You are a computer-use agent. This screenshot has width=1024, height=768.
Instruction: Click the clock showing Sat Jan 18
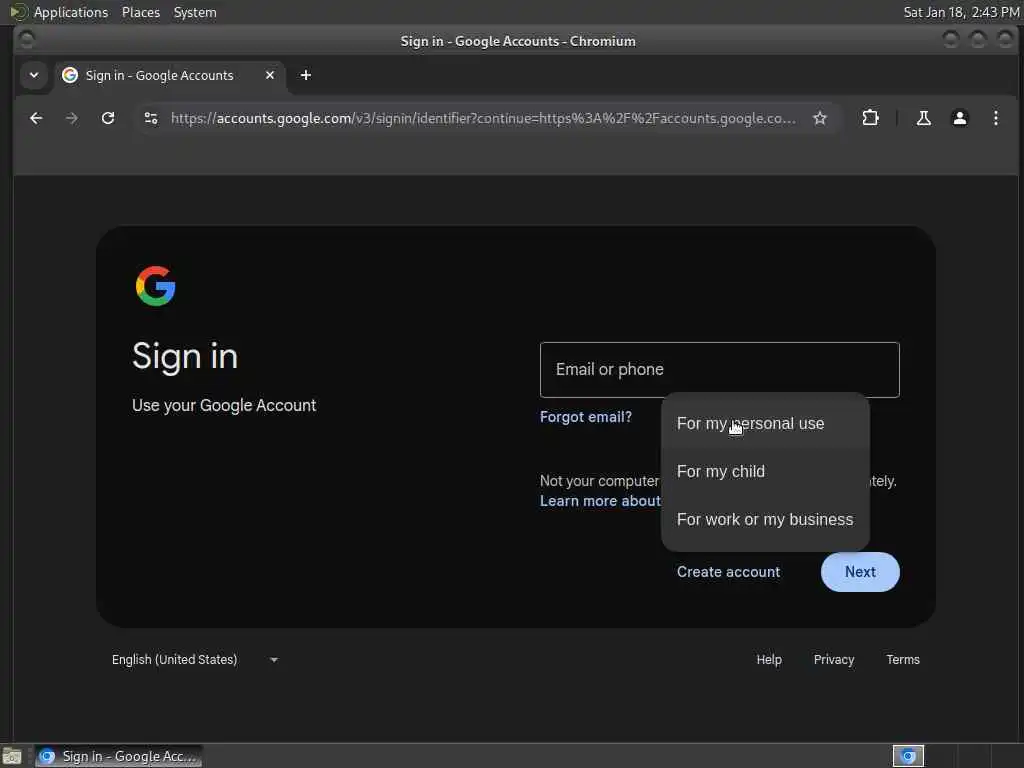(x=961, y=12)
